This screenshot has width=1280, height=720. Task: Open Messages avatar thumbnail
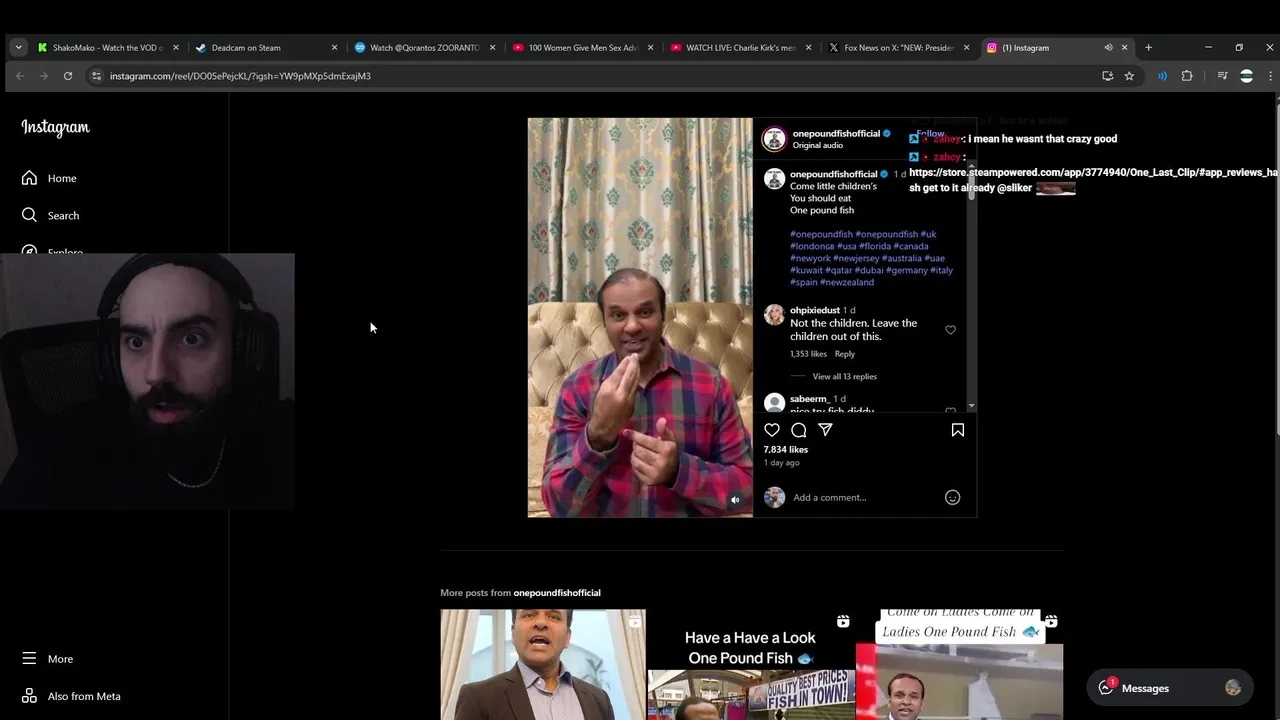pyautogui.click(x=1233, y=688)
